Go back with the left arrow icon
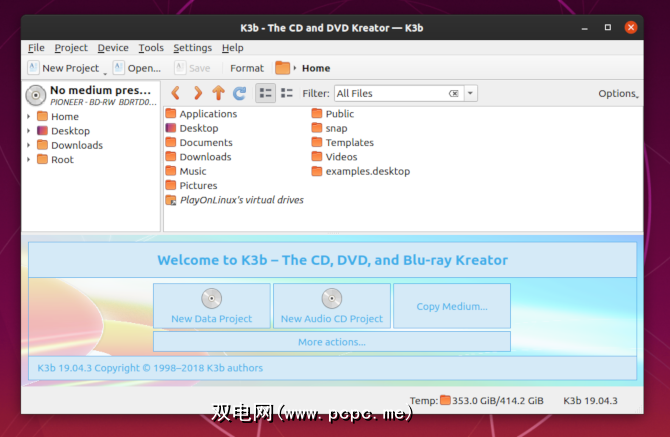The width and height of the screenshot is (670, 437). pyautogui.click(x=176, y=93)
